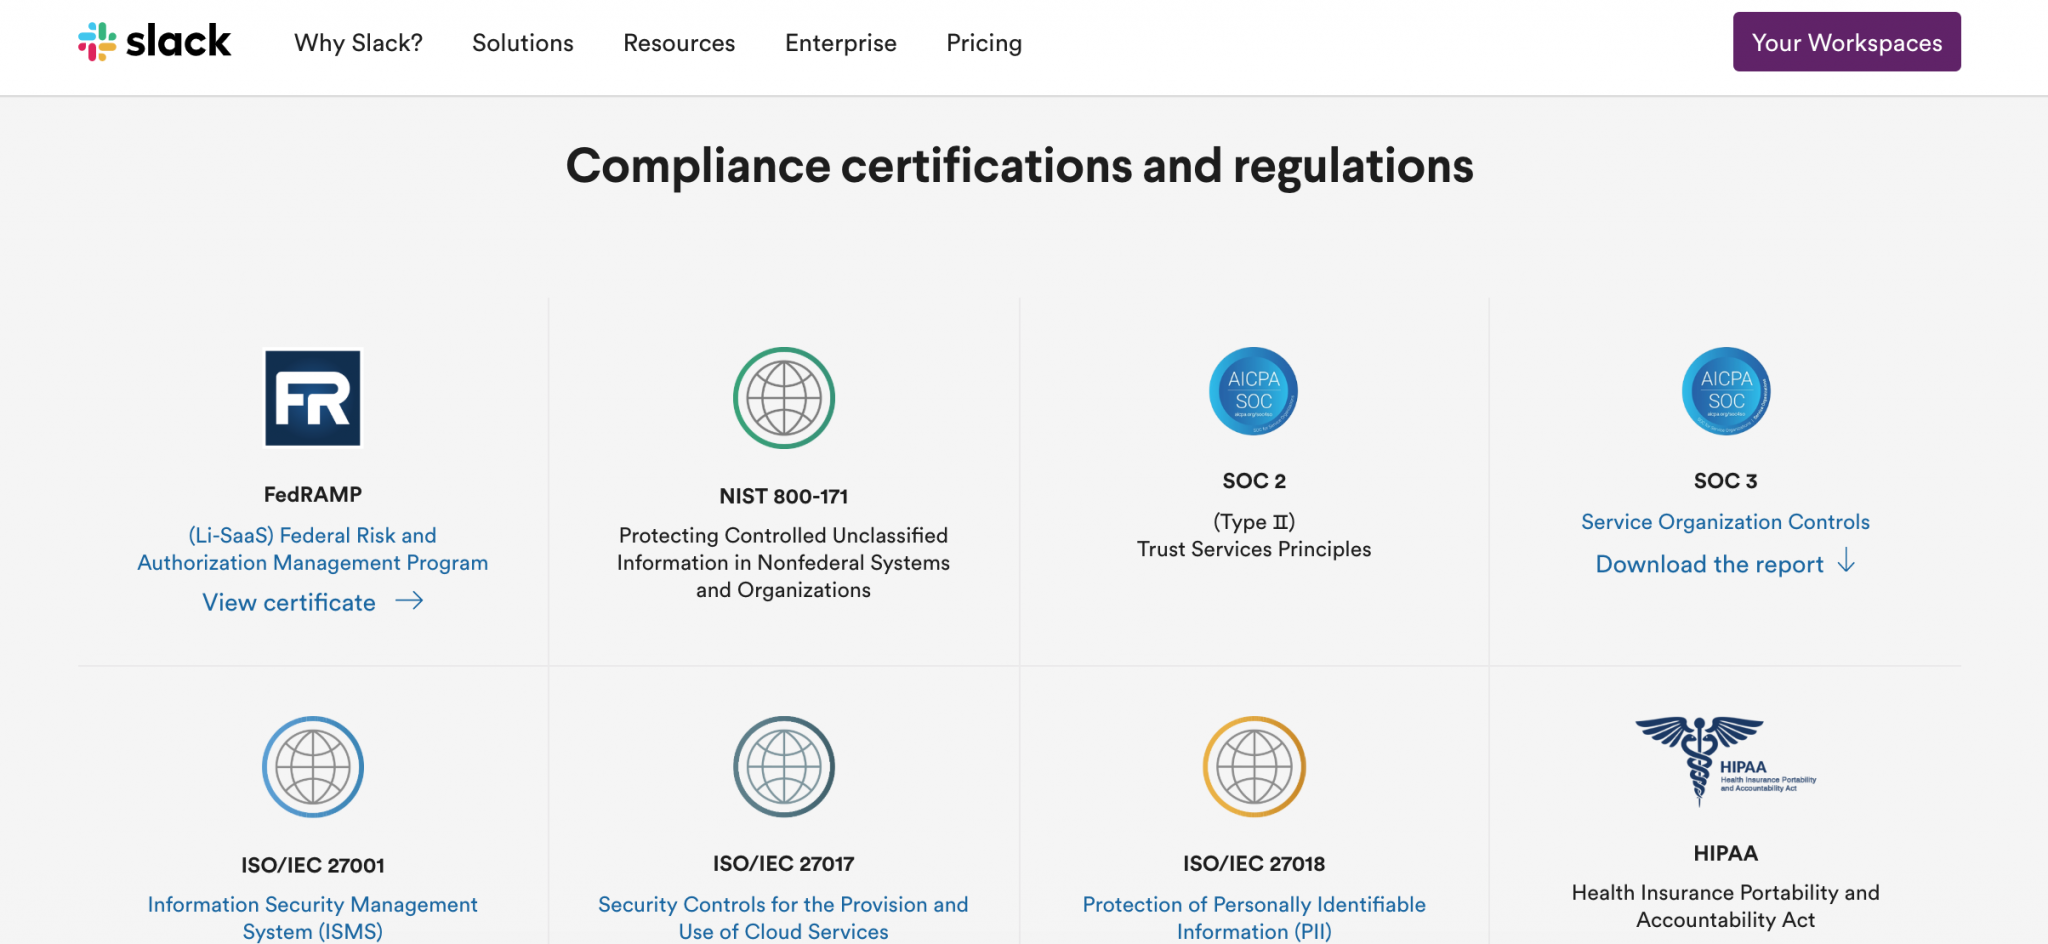This screenshot has width=2048, height=944.
Task: Click Health Insurance Portability and Accountability Act text
Action: (1726, 906)
